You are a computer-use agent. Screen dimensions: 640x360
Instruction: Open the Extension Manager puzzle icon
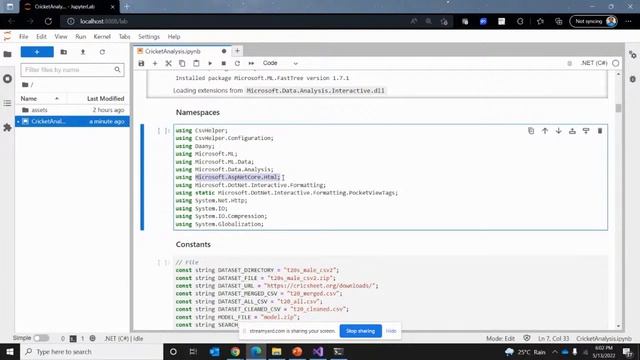[7, 127]
